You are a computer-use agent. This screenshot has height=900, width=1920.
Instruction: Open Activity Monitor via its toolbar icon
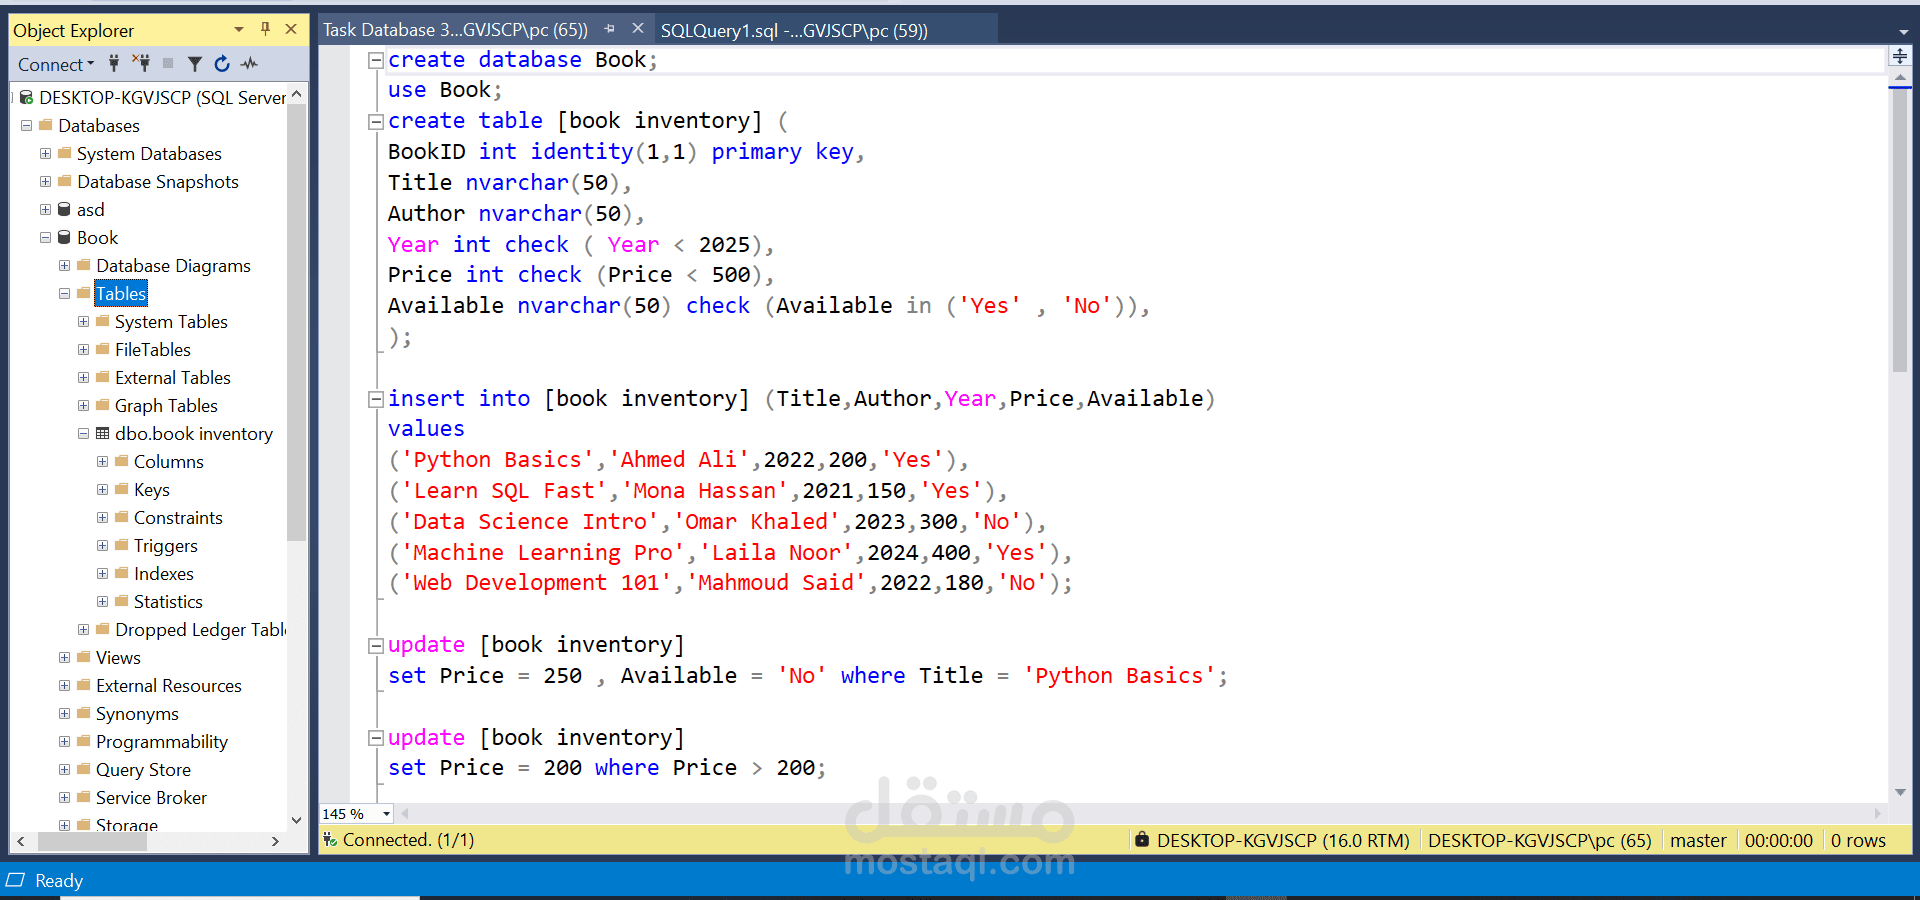pyautogui.click(x=248, y=63)
